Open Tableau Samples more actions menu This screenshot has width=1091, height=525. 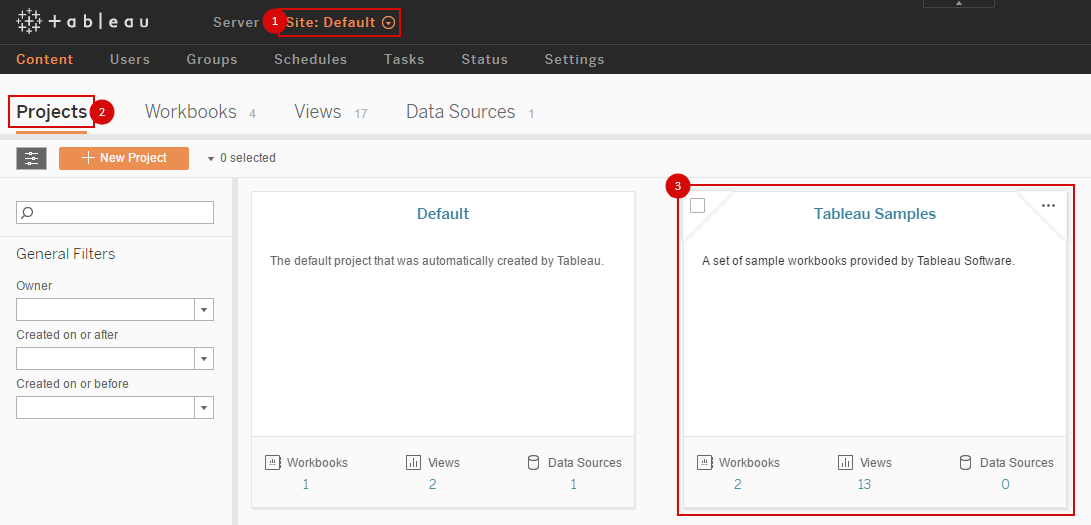(x=1049, y=205)
